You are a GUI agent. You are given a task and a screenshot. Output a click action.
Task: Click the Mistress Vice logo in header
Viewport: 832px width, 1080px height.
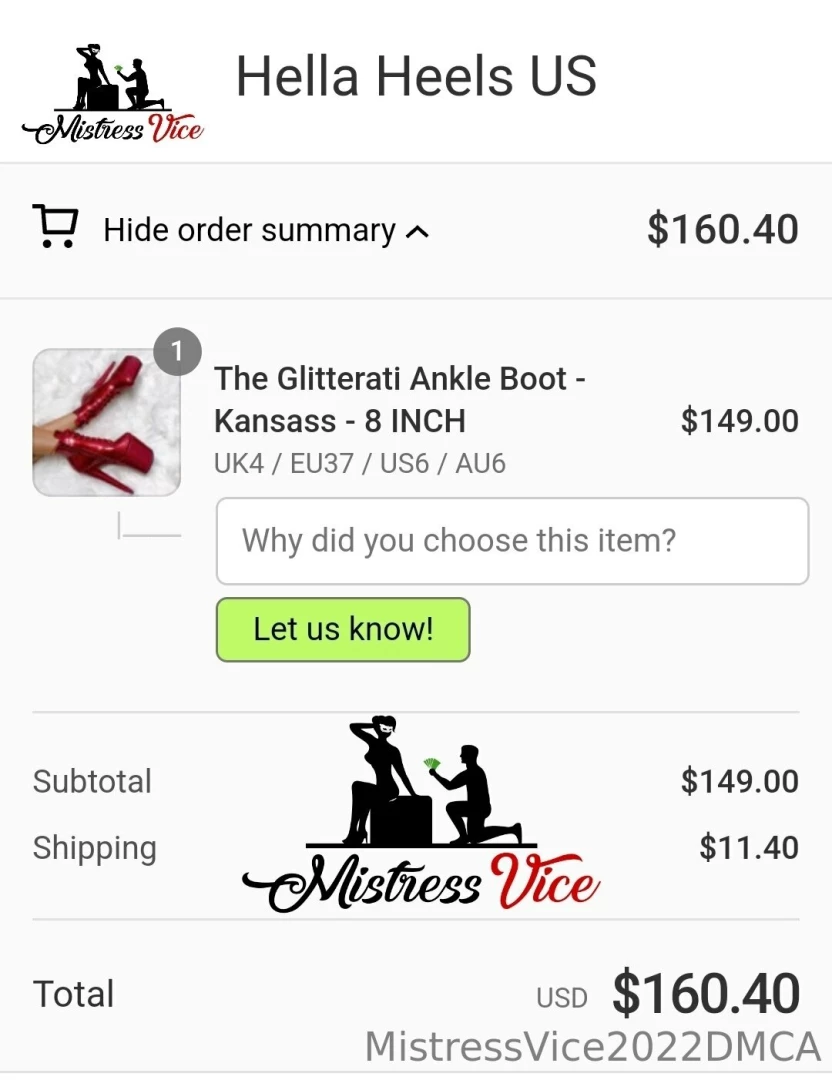[x=113, y=95]
